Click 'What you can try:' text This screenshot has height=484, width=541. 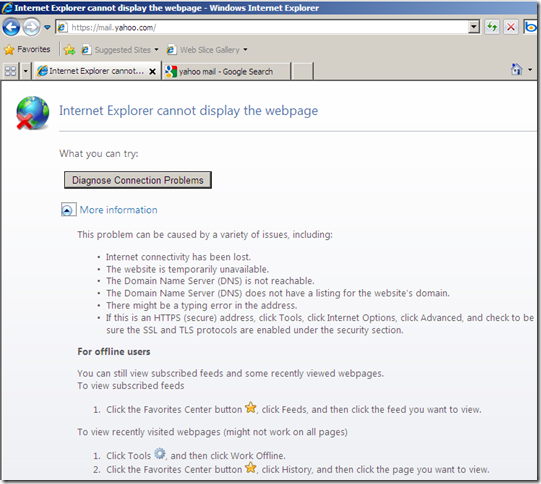(99, 154)
